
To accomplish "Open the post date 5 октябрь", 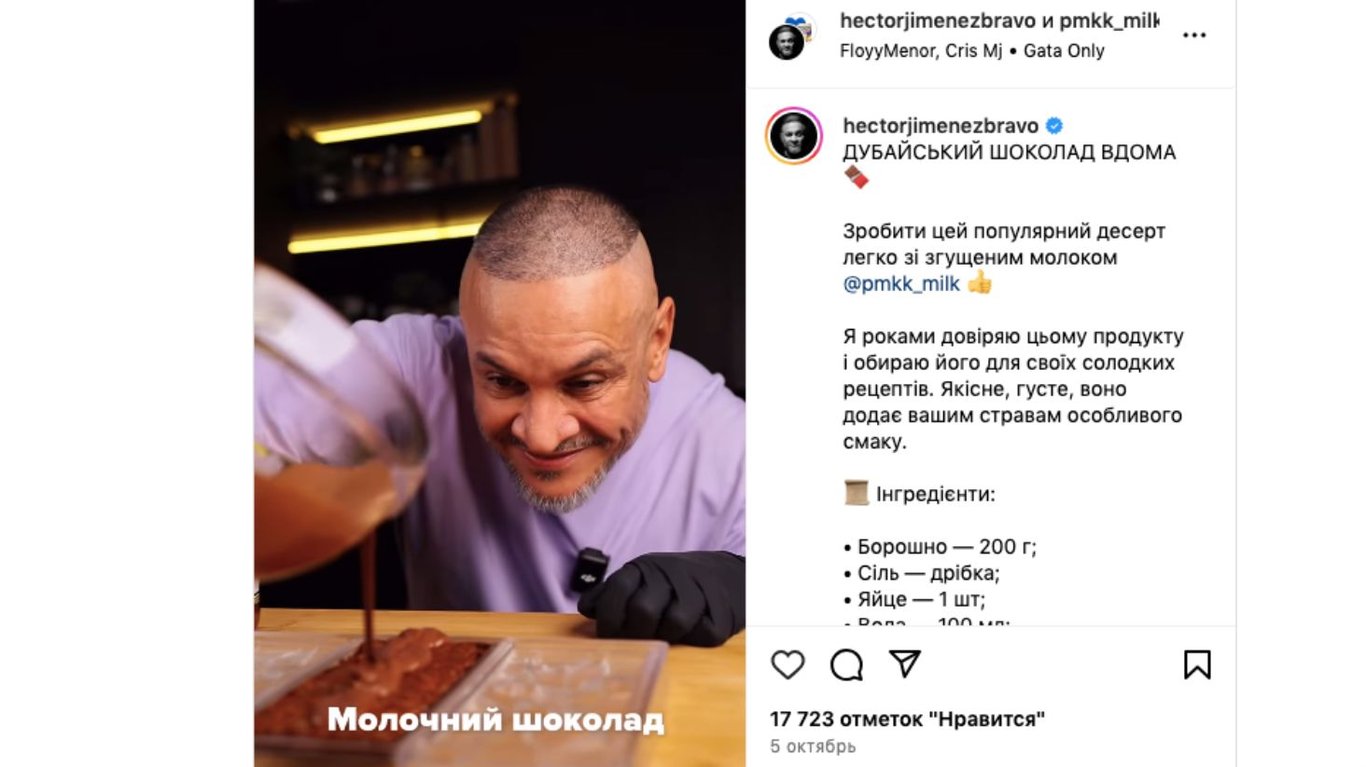I will point(813,747).
